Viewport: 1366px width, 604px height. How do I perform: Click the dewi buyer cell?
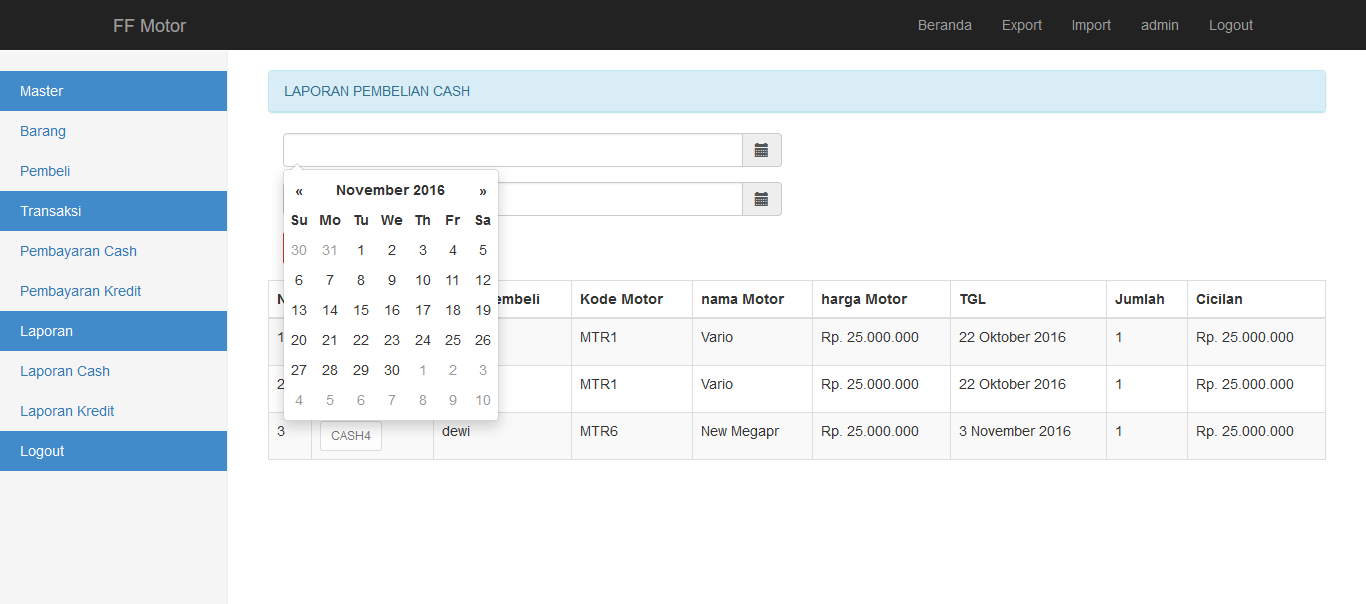[x=502, y=436]
